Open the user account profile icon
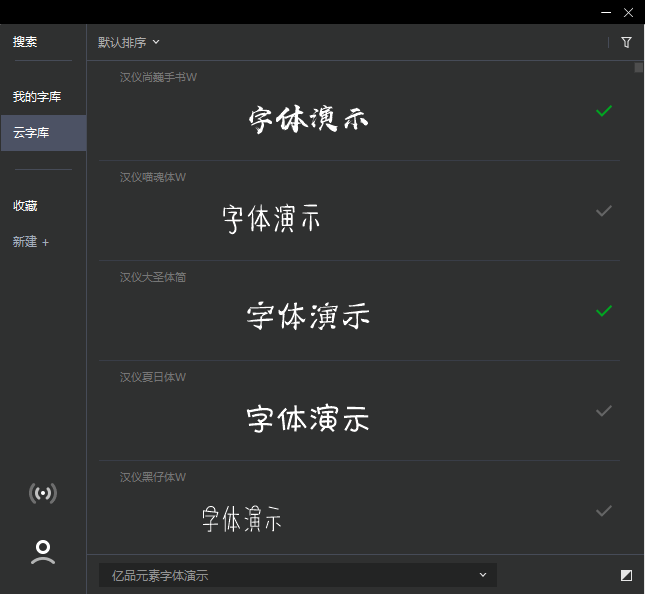This screenshot has height=594, width=645. tap(43, 552)
